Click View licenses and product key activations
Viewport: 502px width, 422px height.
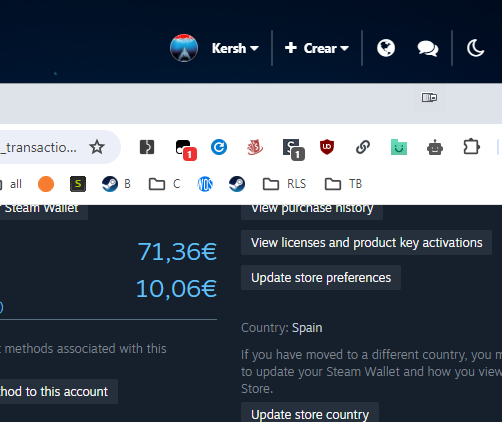pyautogui.click(x=366, y=243)
